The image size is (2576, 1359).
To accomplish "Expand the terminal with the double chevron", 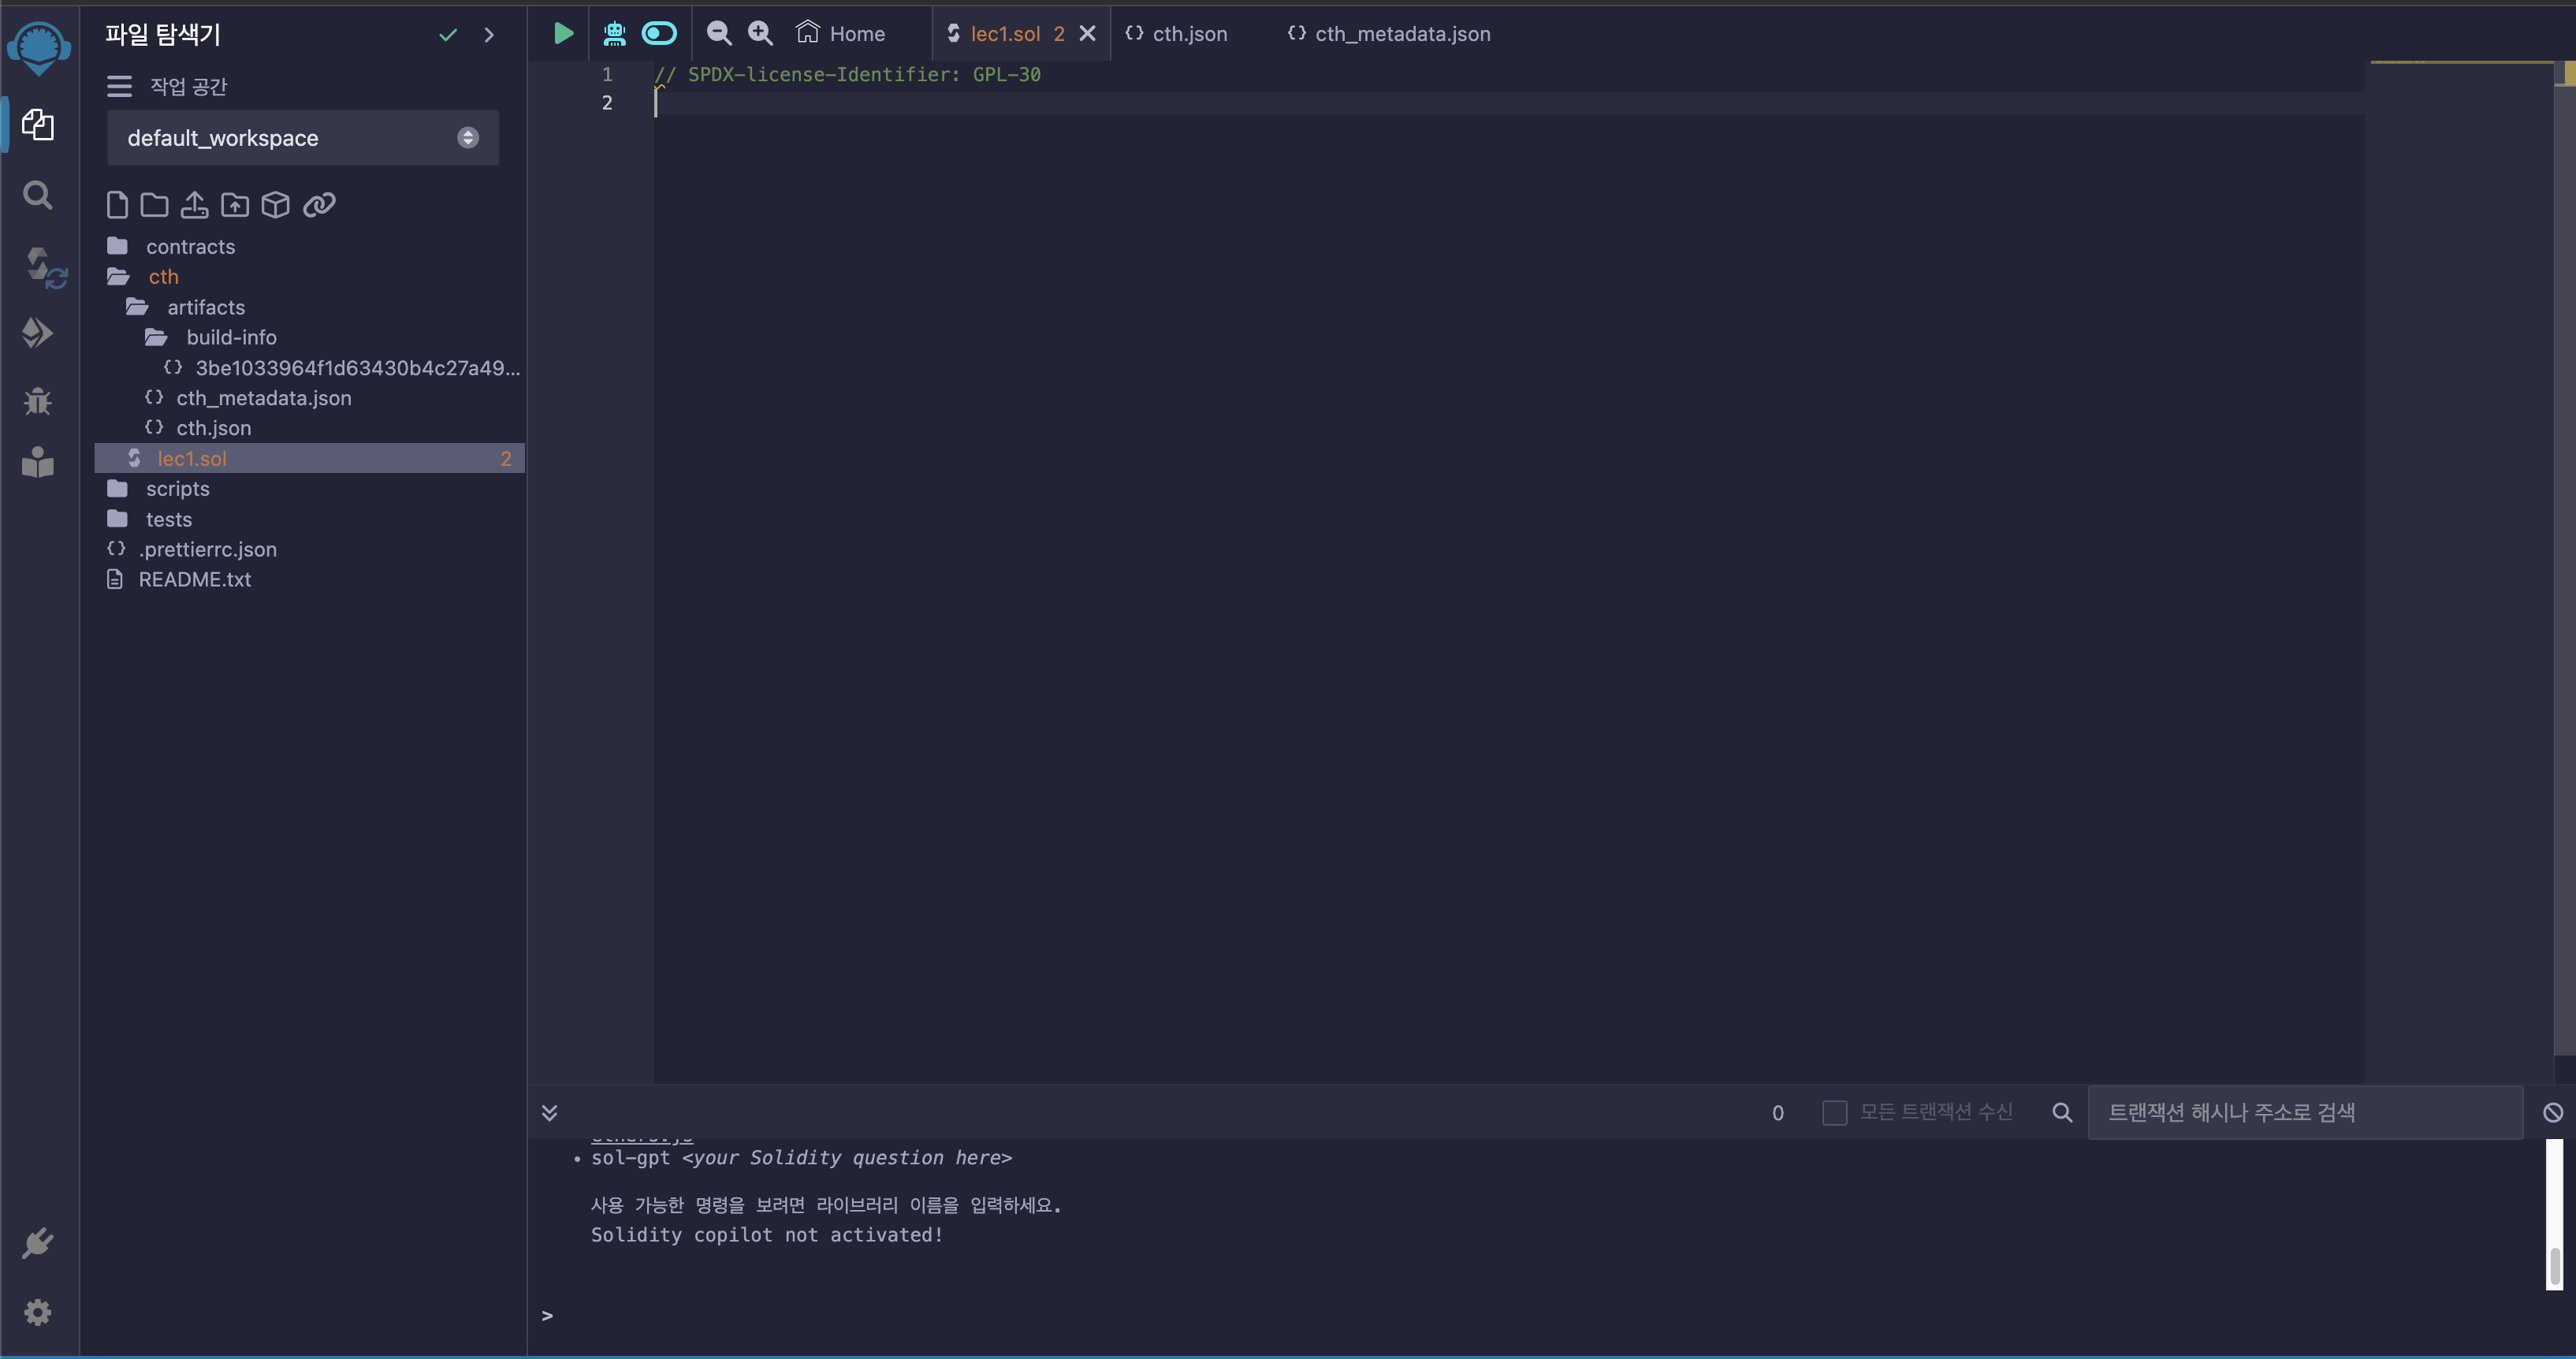I will tap(549, 1112).
